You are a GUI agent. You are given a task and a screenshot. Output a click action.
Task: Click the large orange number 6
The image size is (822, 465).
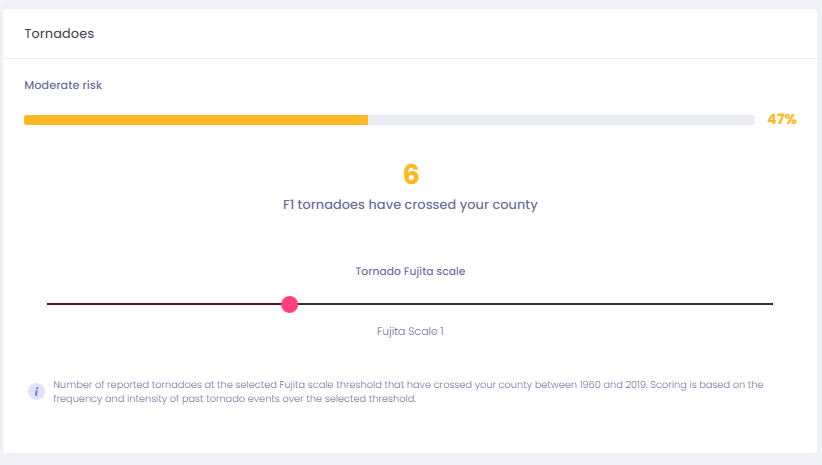point(411,174)
